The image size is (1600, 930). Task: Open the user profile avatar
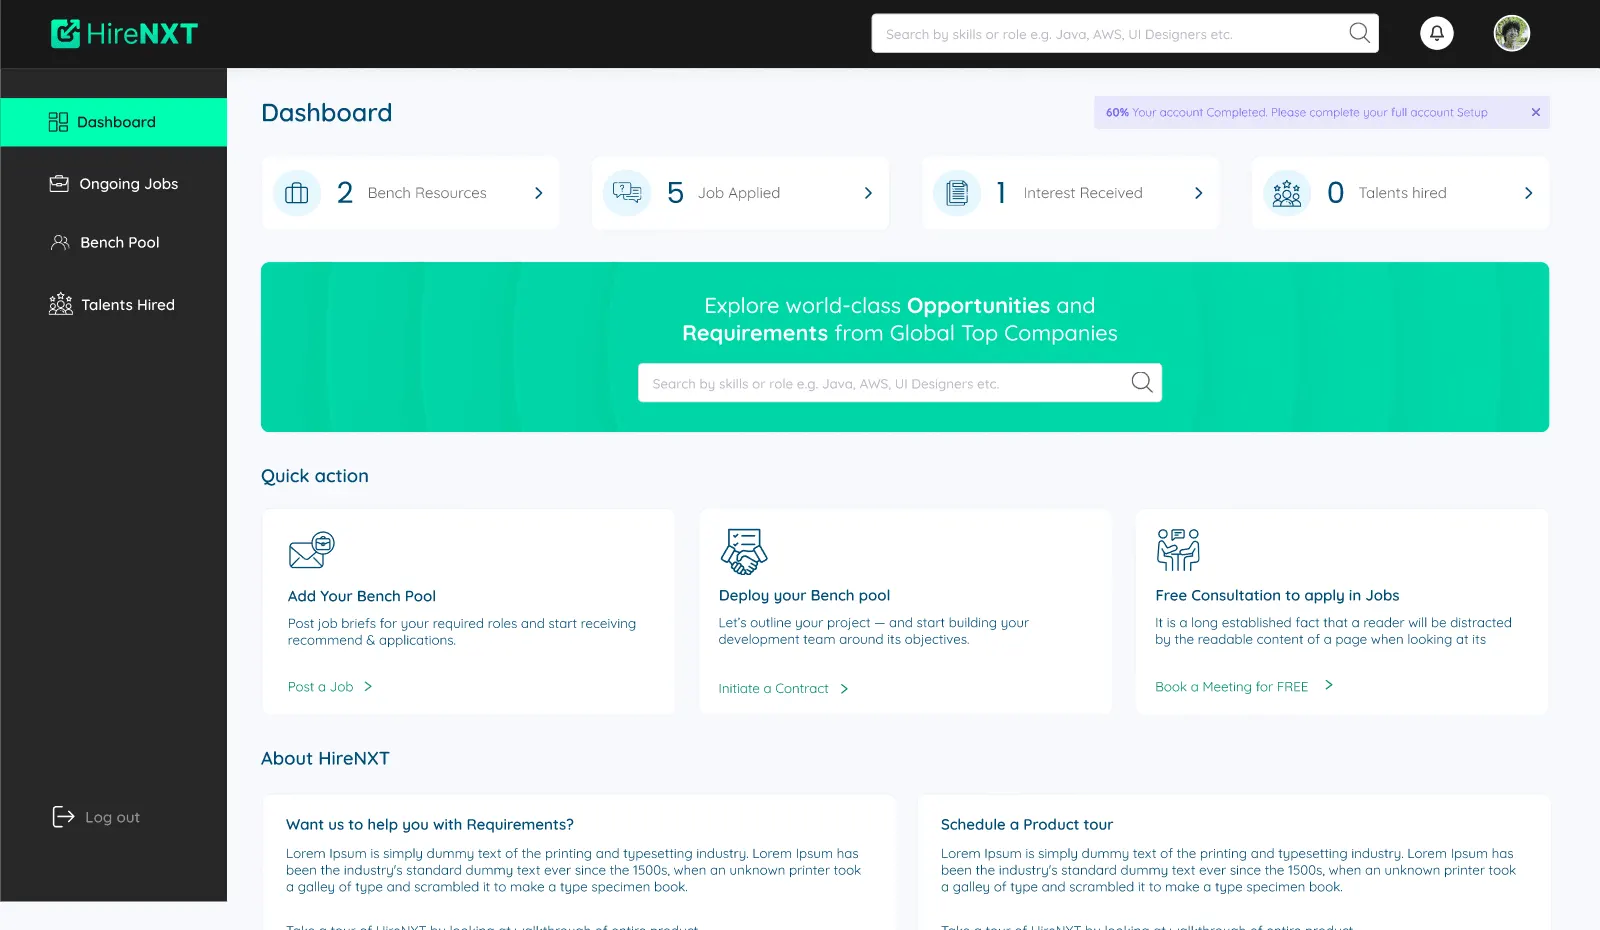tap(1511, 33)
